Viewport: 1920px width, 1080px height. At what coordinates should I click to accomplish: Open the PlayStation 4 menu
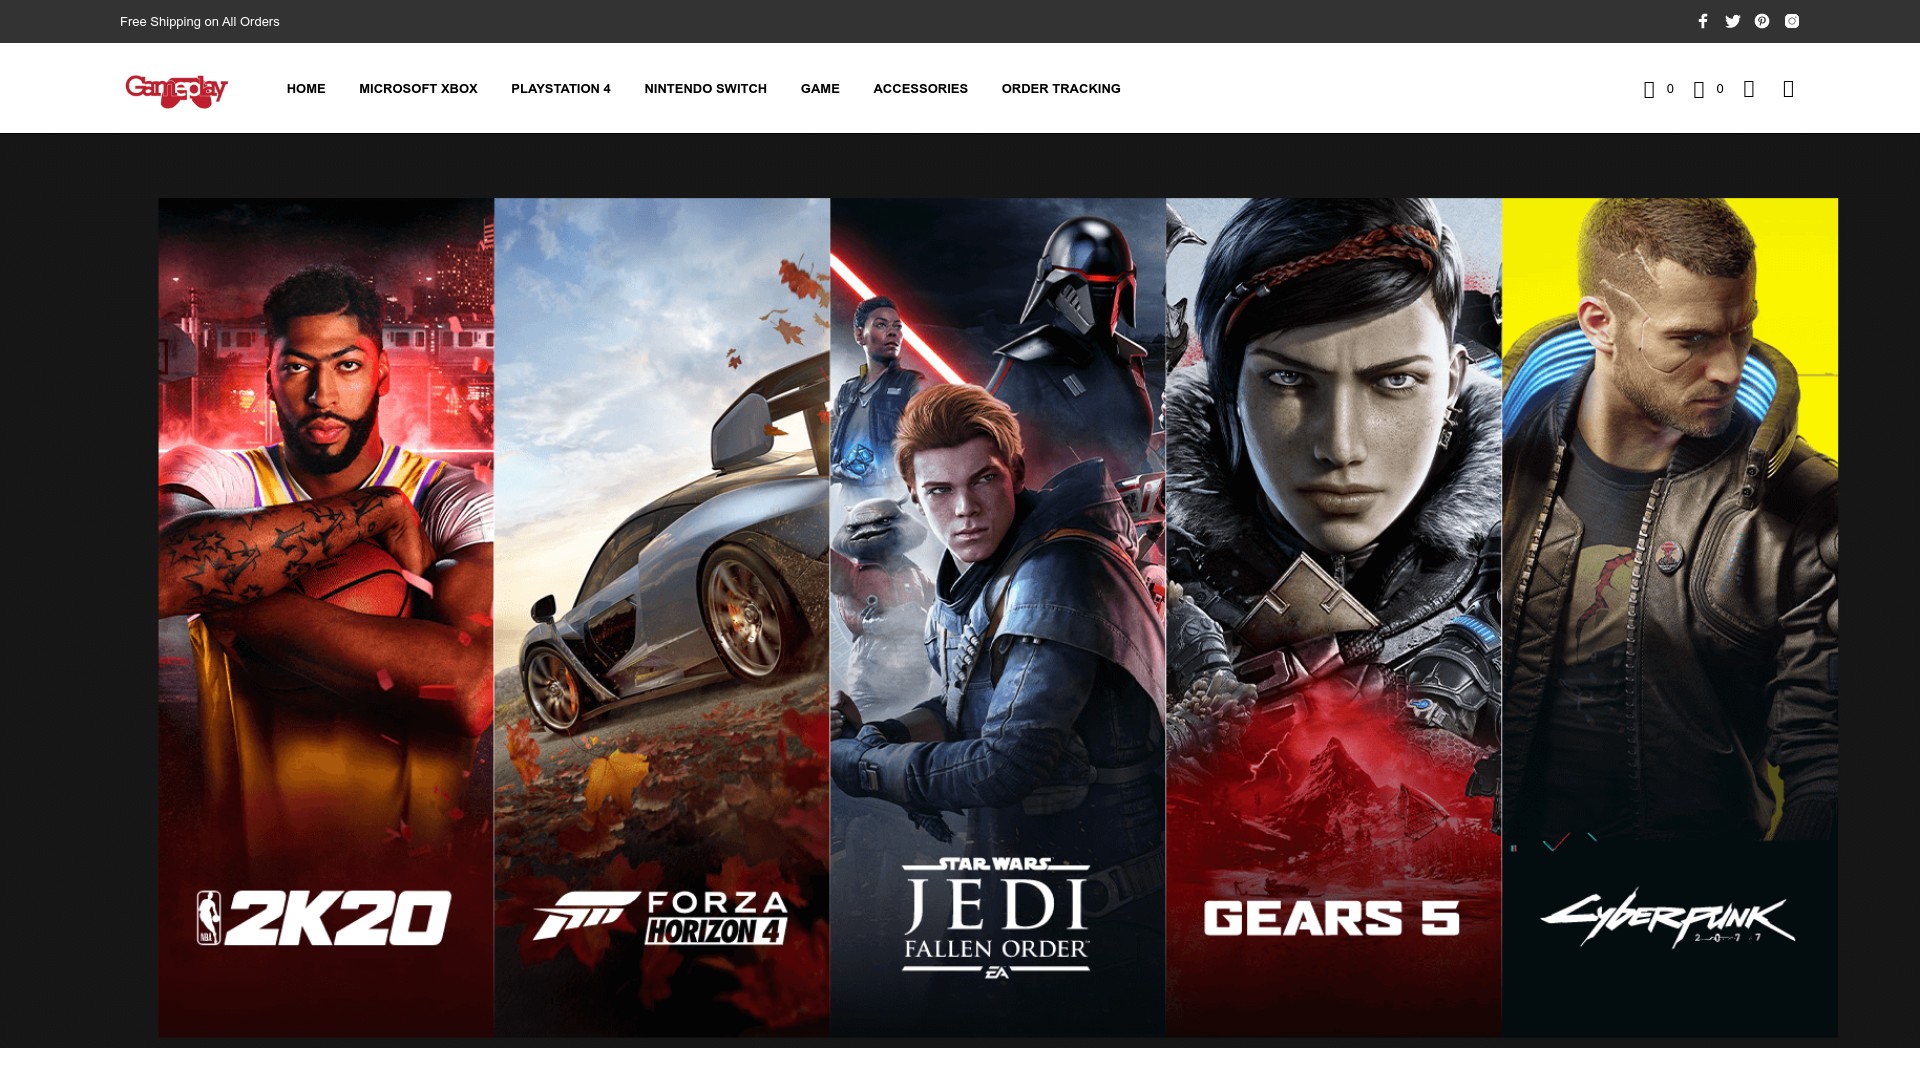(x=561, y=89)
